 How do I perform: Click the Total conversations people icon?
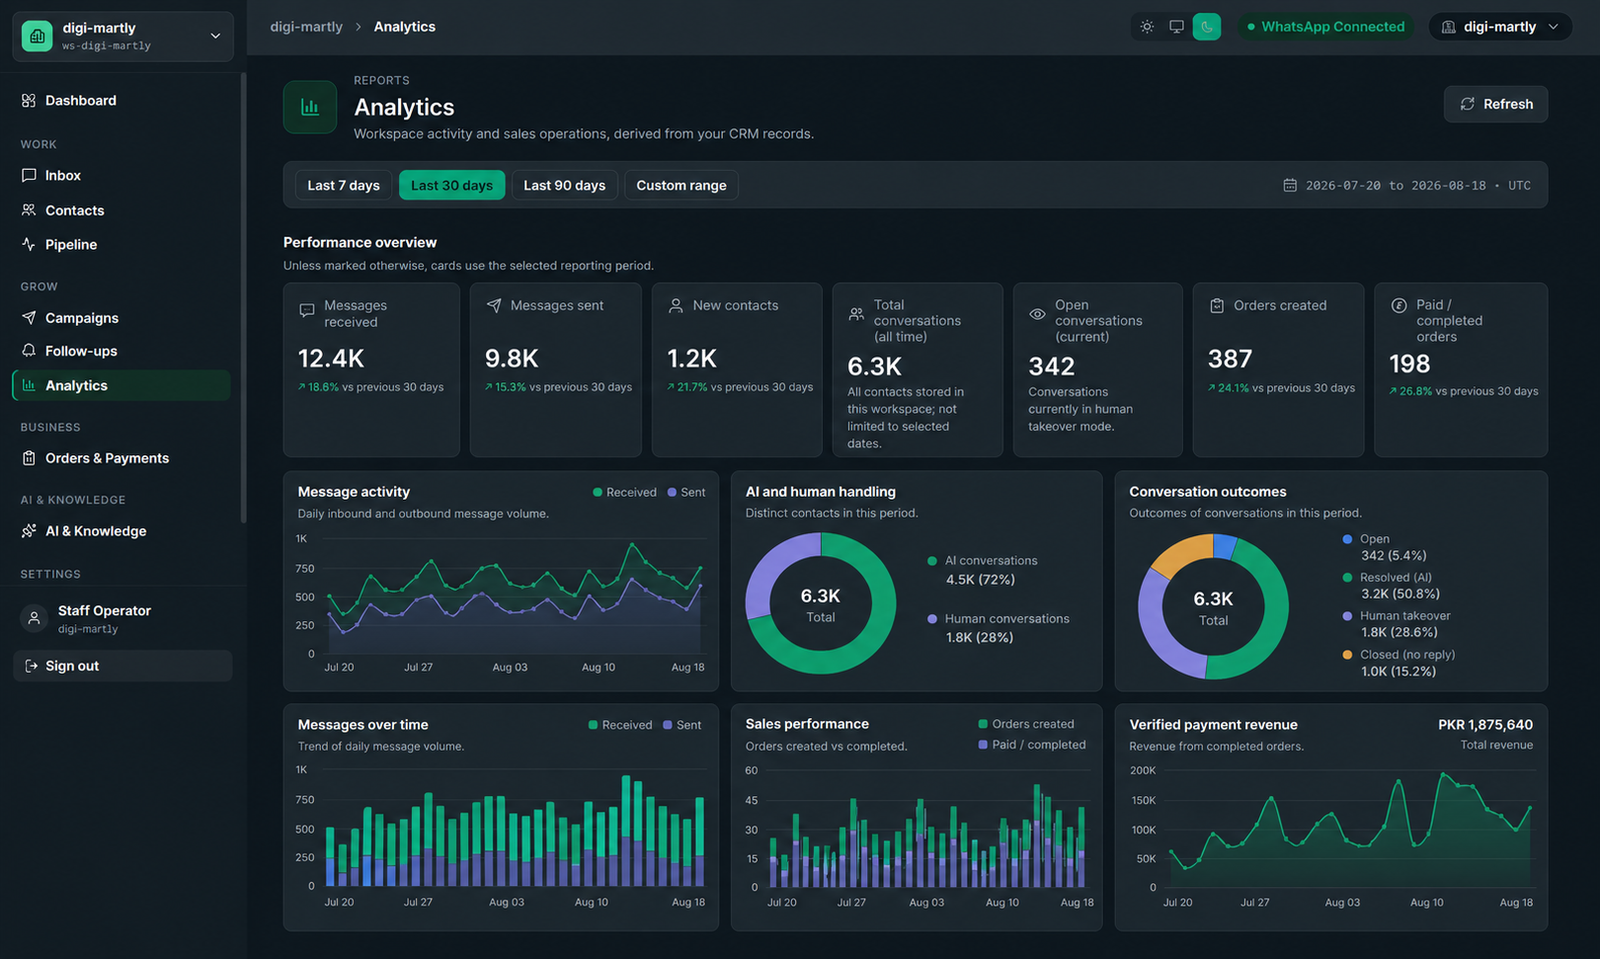[856, 314]
